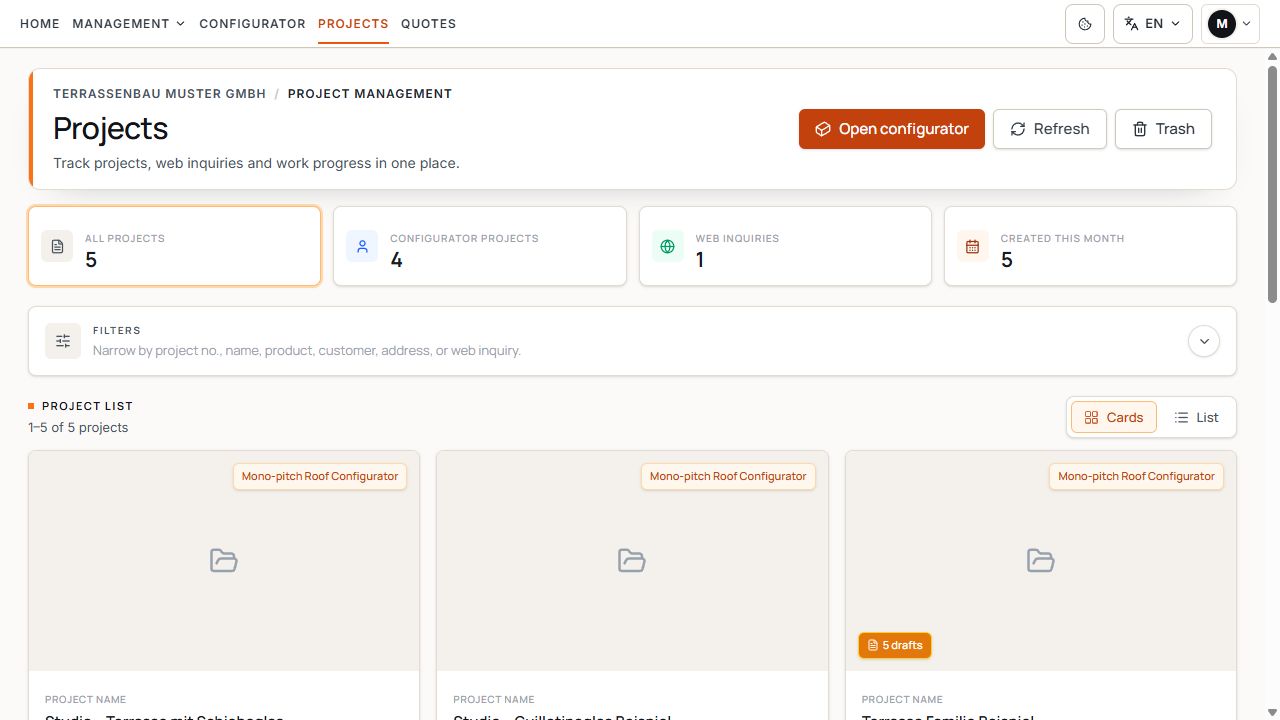Click the folder icon above the 5 drafts badge

pos(1041,561)
